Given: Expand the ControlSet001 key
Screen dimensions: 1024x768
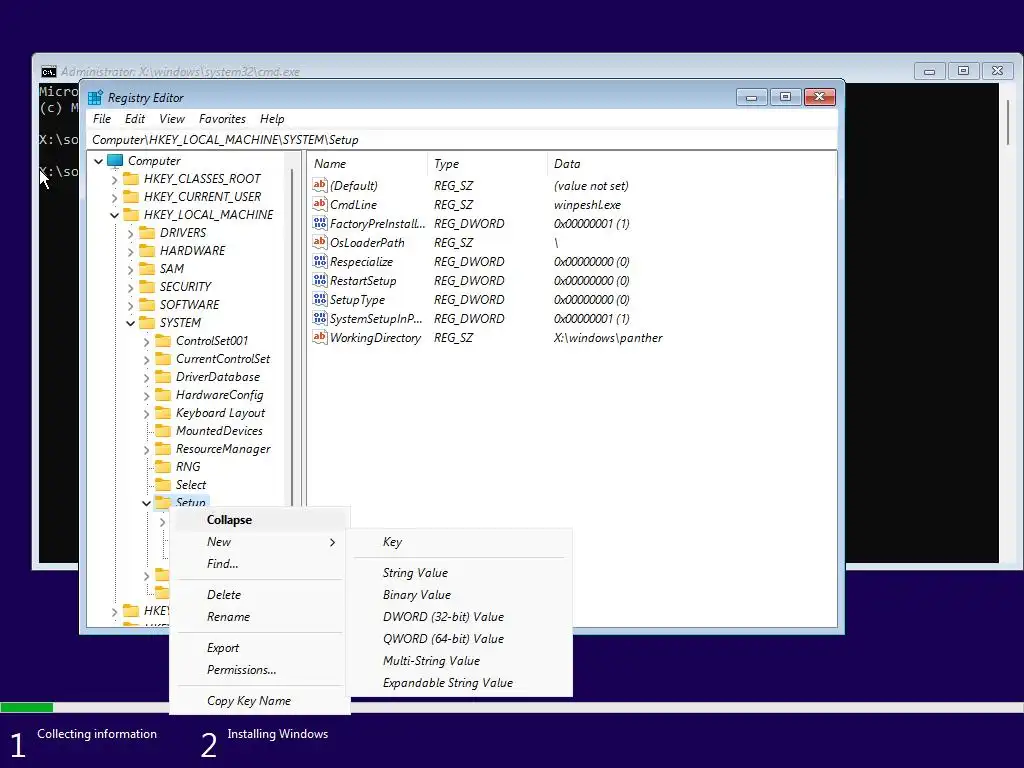Looking at the screenshot, I should pos(146,342).
